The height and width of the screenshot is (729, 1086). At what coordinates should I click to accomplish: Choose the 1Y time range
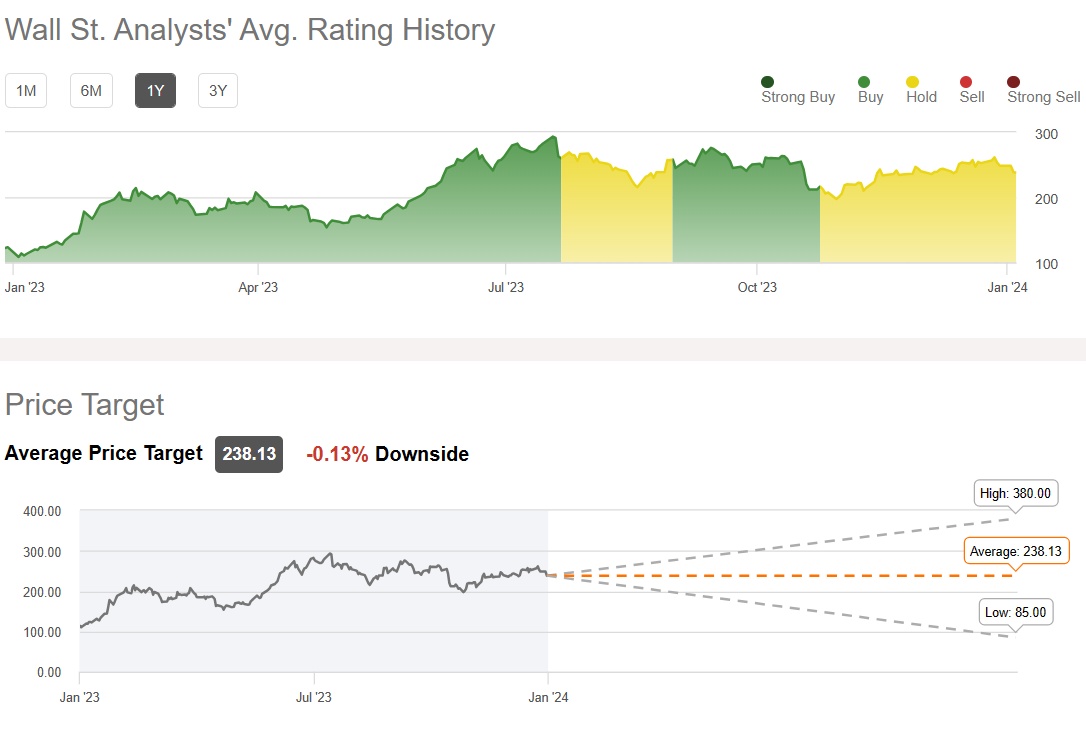coord(155,91)
